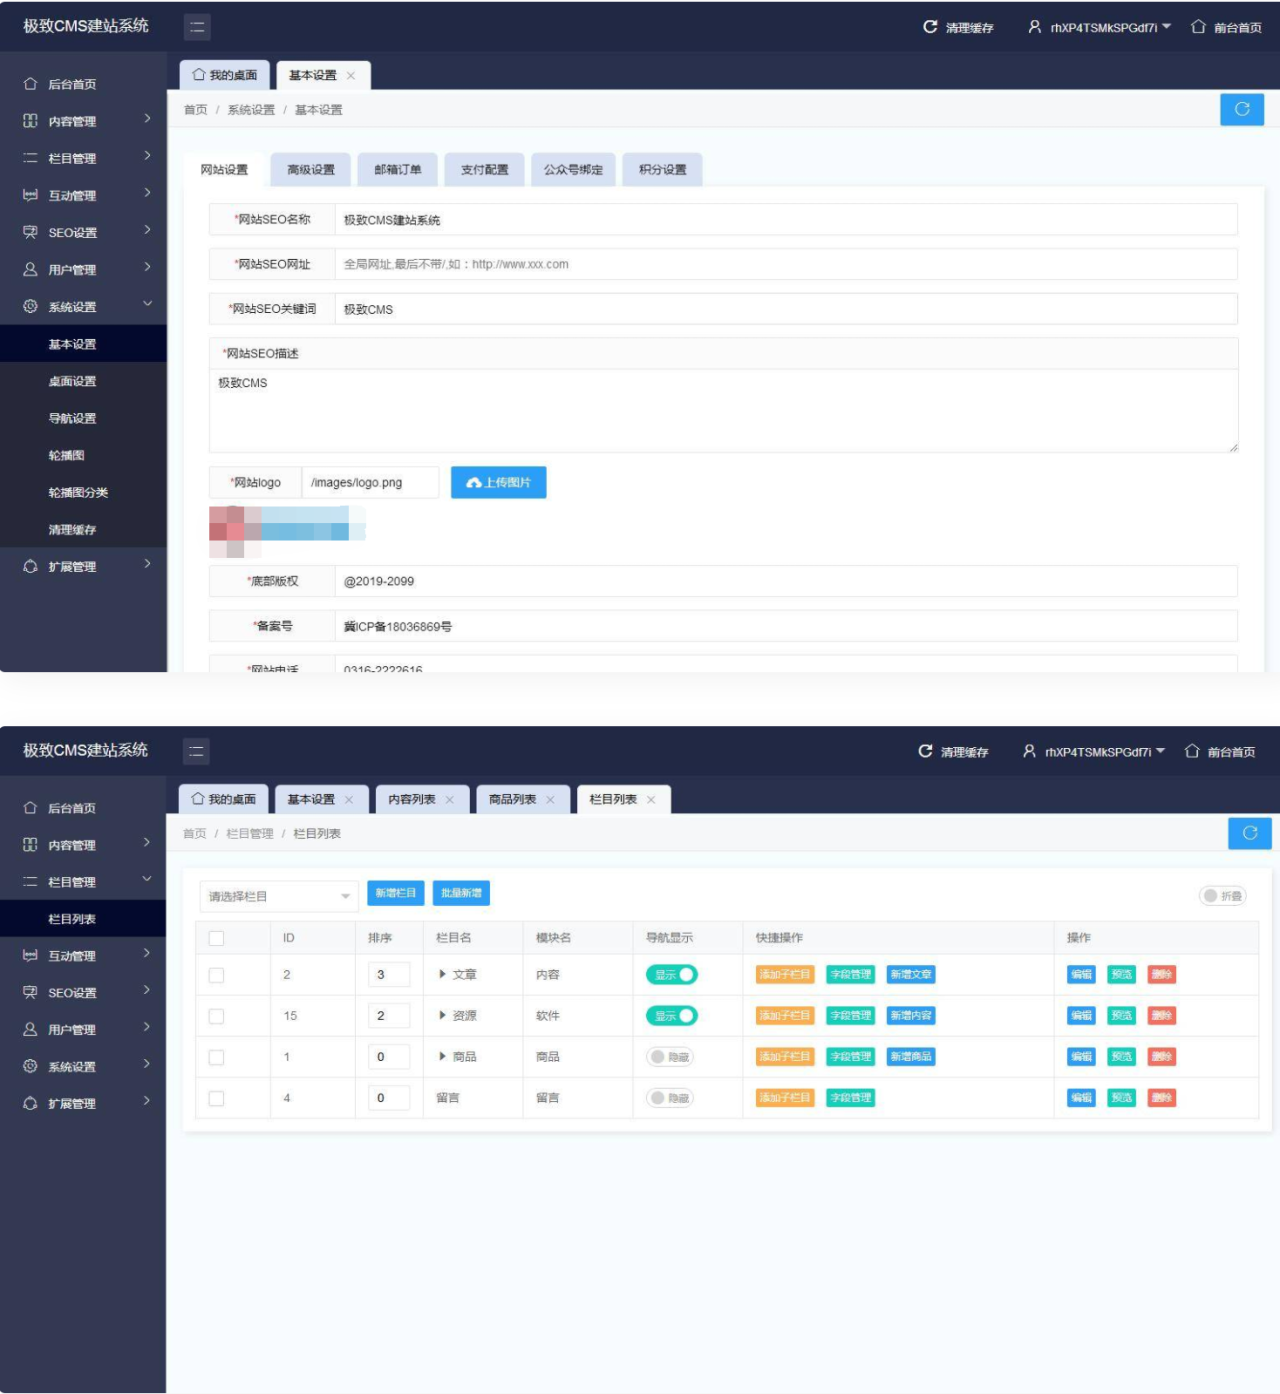
Task: Expand the 资源 row's child columns
Action: tap(443, 1016)
